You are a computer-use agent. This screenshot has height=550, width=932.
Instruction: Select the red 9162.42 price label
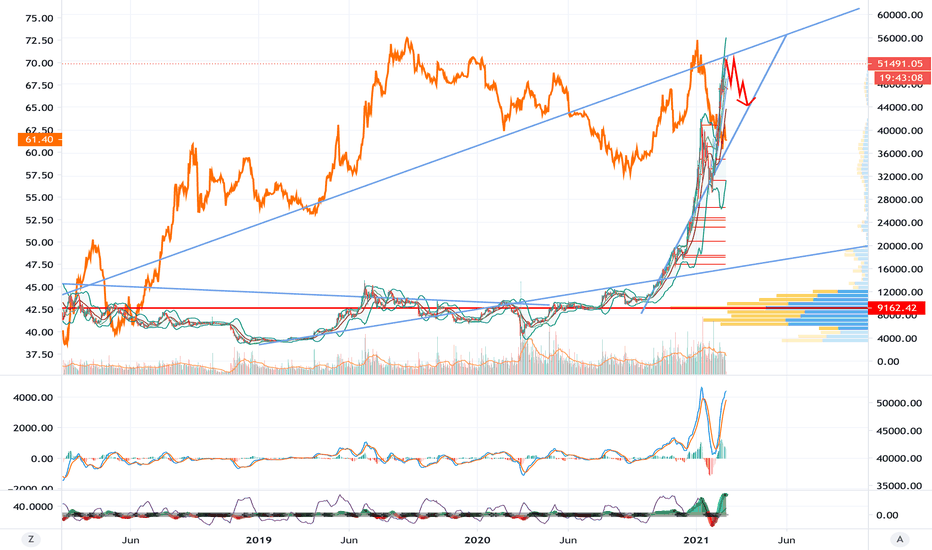tap(897, 308)
